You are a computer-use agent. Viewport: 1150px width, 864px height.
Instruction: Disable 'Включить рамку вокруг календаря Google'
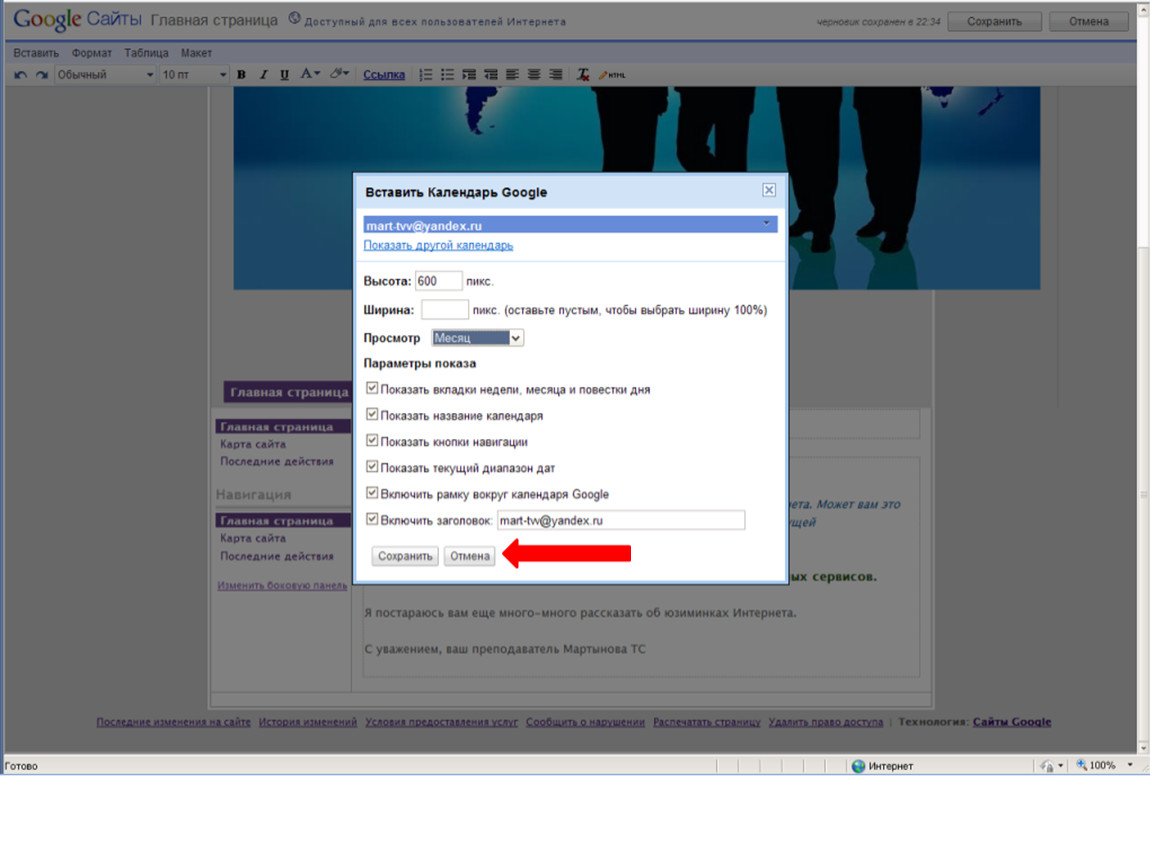click(x=372, y=493)
